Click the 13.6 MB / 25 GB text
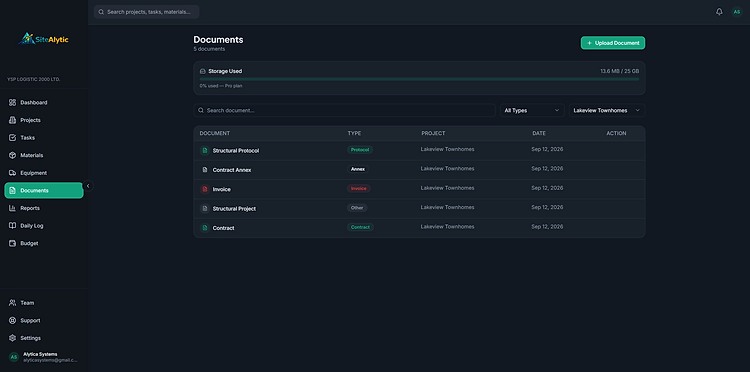The height and width of the screenshot is (372, 750). pyautogui.click(x=620, y=71)
